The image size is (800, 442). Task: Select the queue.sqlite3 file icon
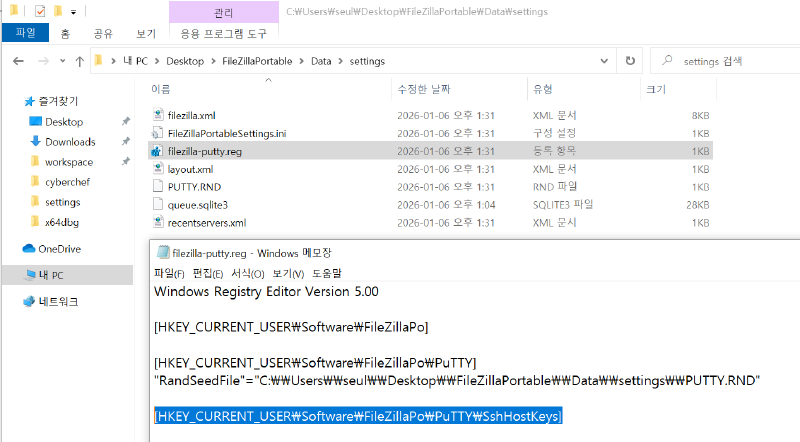click(158, 204)
